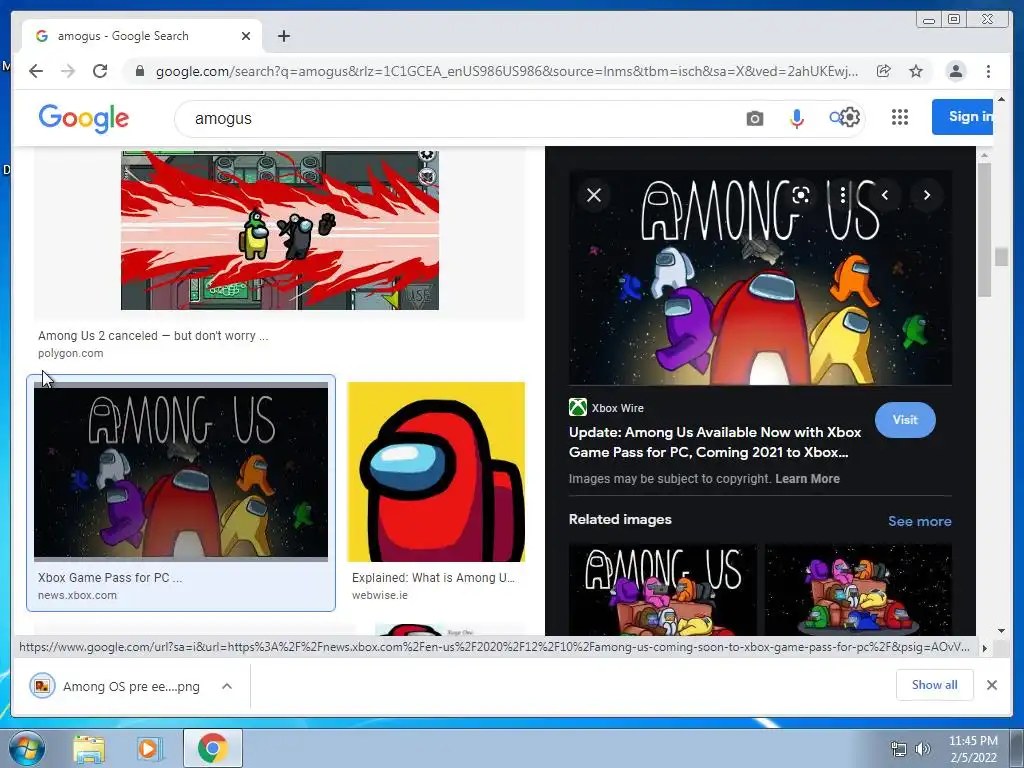Open the Update: Among Us article title
The width and height of the screenshot is (1024, 768).
715,442
